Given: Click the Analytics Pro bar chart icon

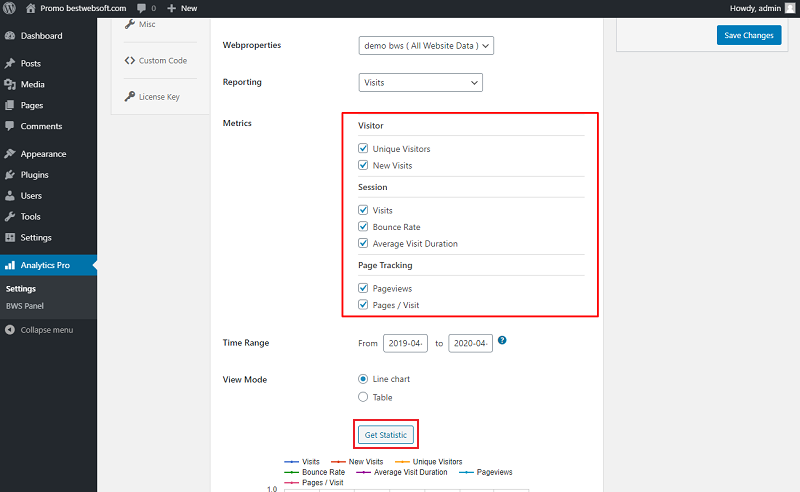Looking at the screenshot, I should 10,265.
